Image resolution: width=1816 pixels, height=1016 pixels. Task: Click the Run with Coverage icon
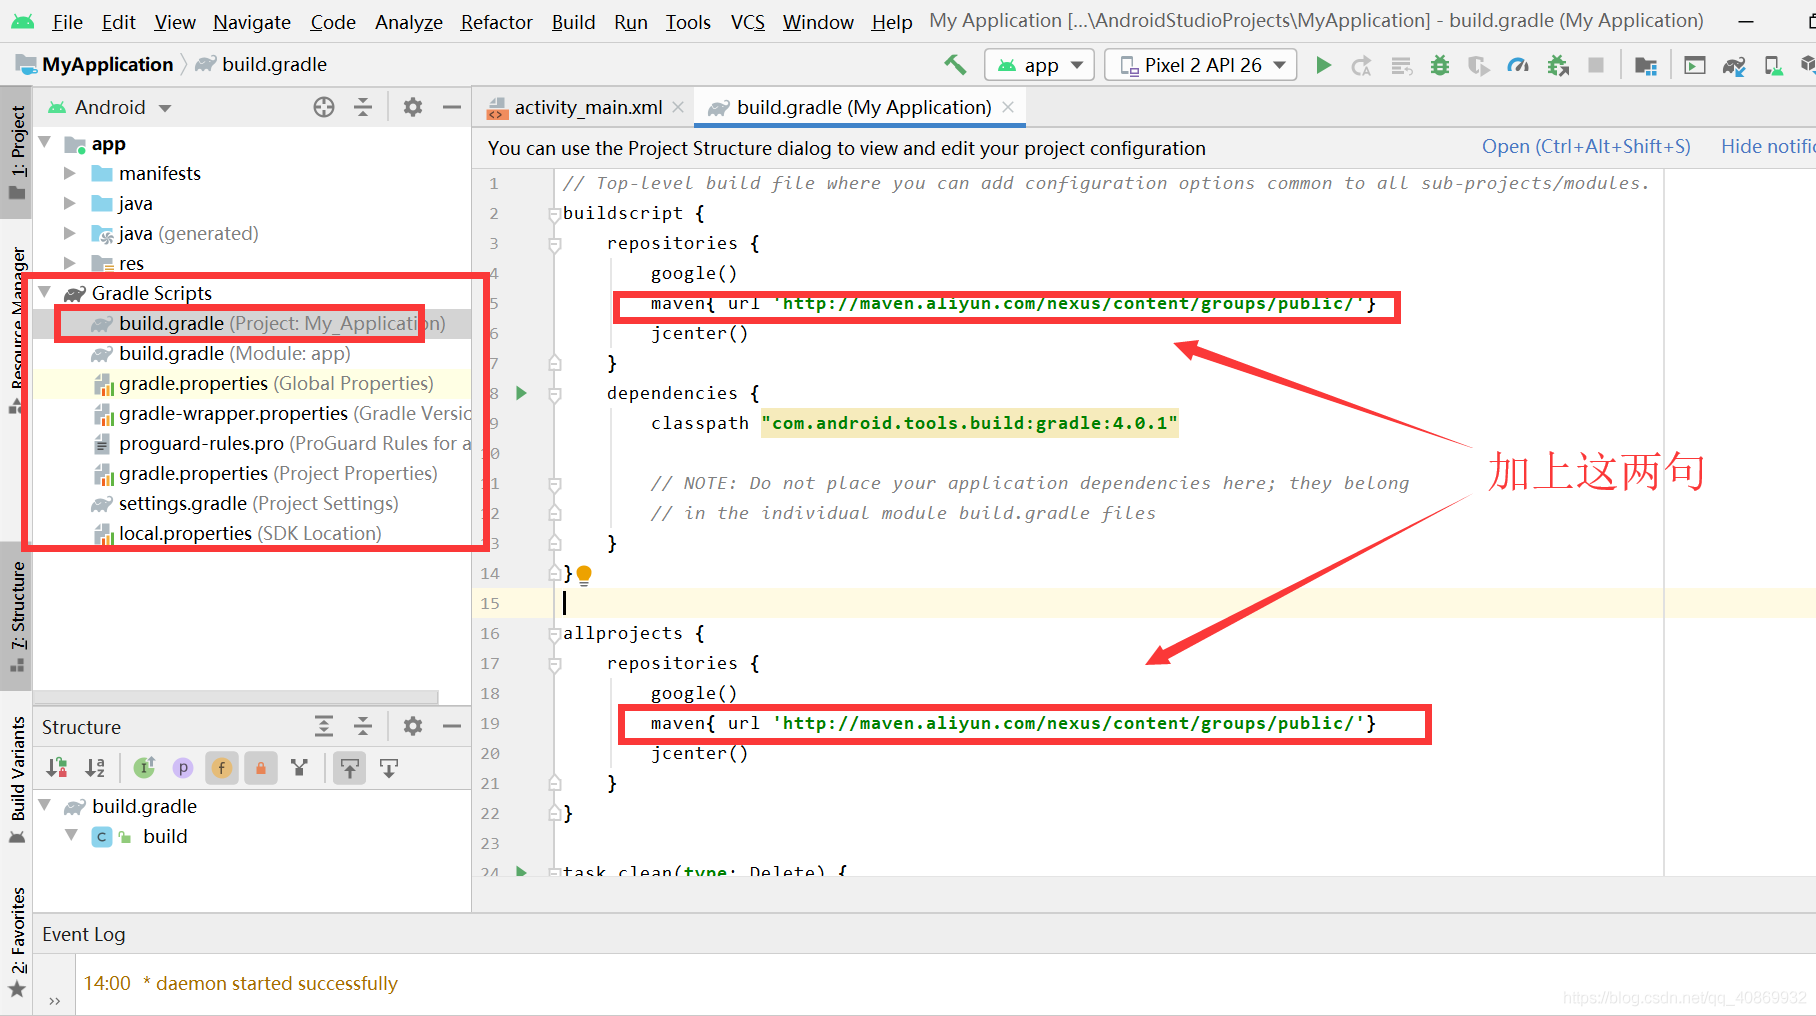(1479, 66)
